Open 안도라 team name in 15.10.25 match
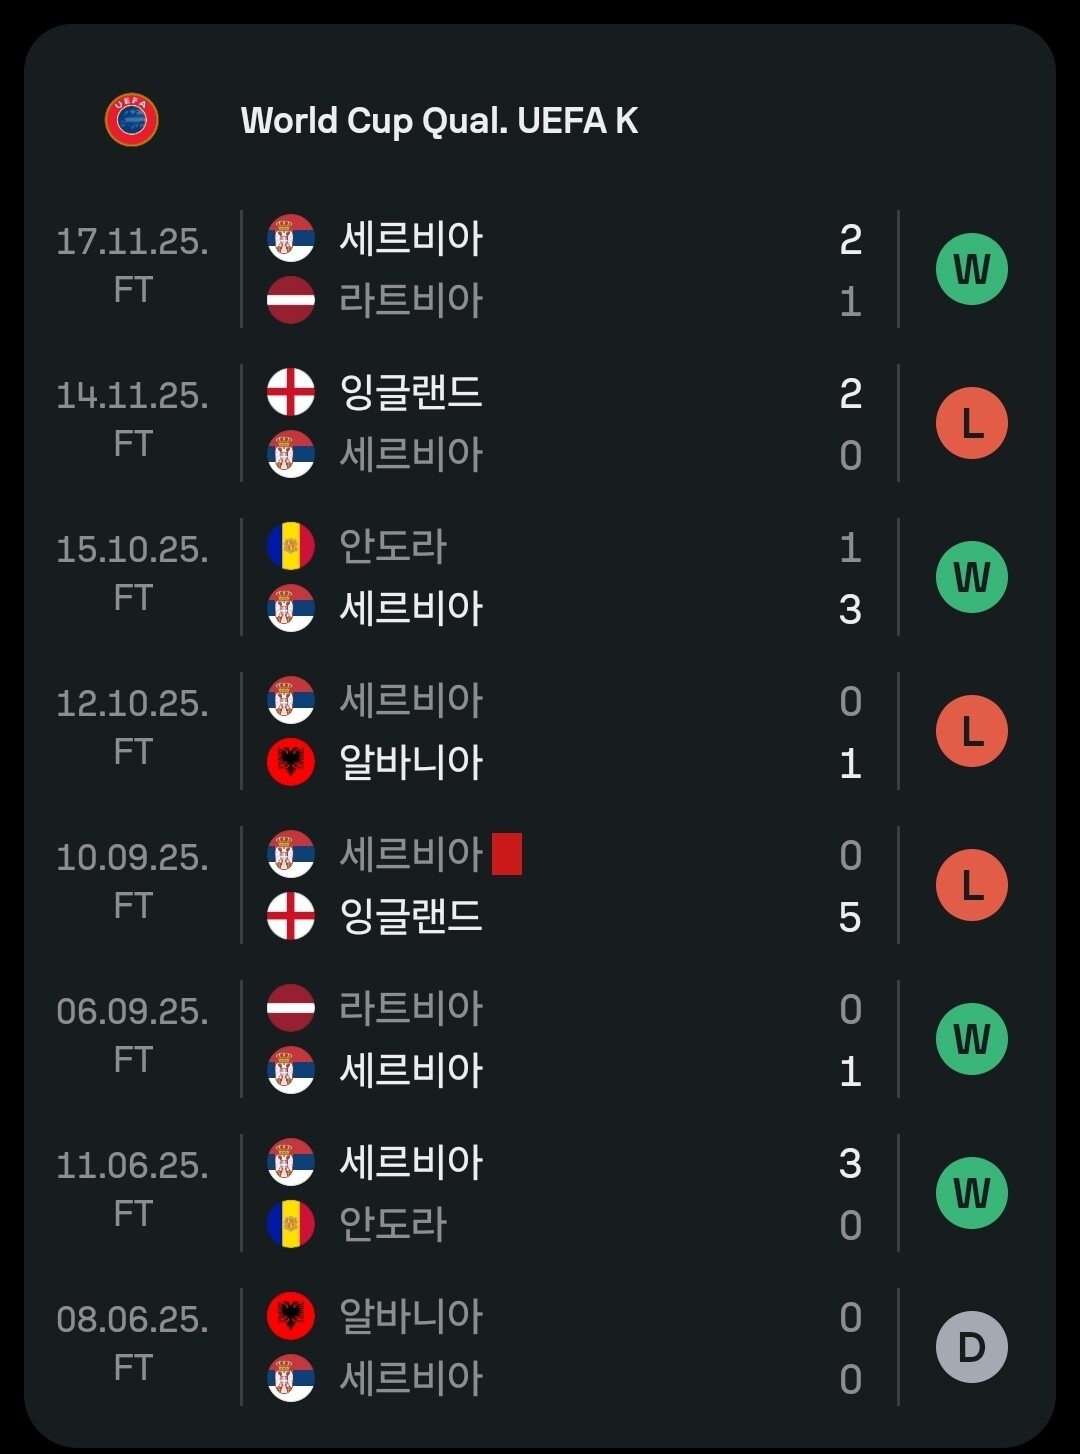The height and width of the screenshot is (1454, 1080). click(x=393, y=546)
